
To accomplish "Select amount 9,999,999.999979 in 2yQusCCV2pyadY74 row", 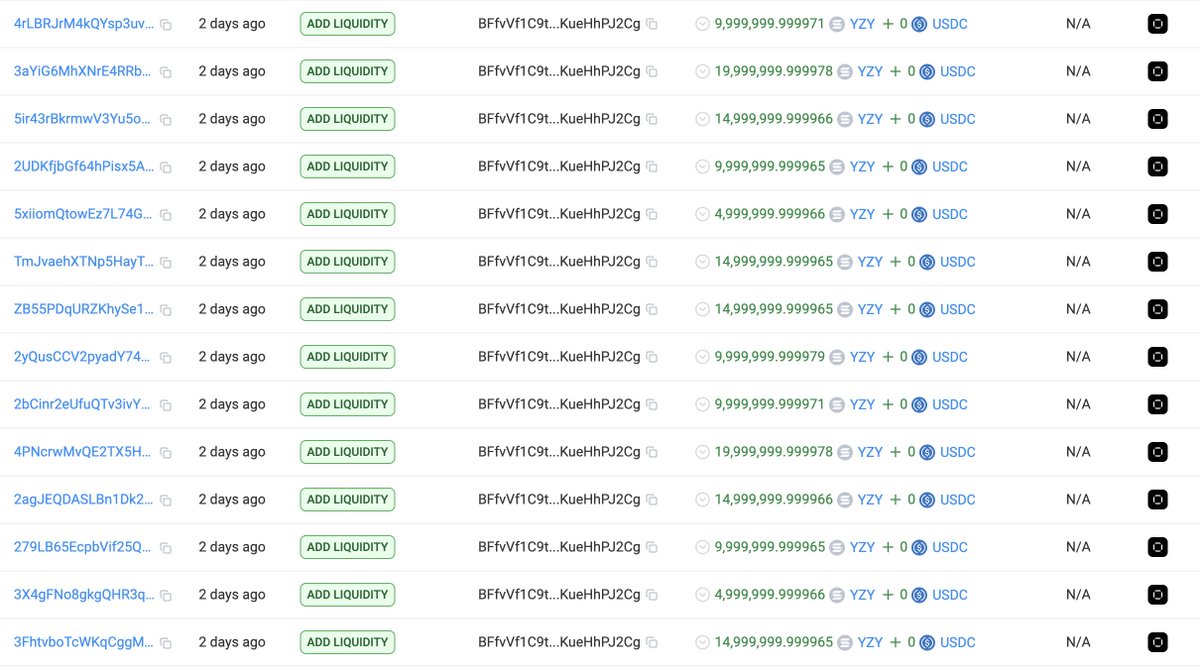I will coord(770,356).
